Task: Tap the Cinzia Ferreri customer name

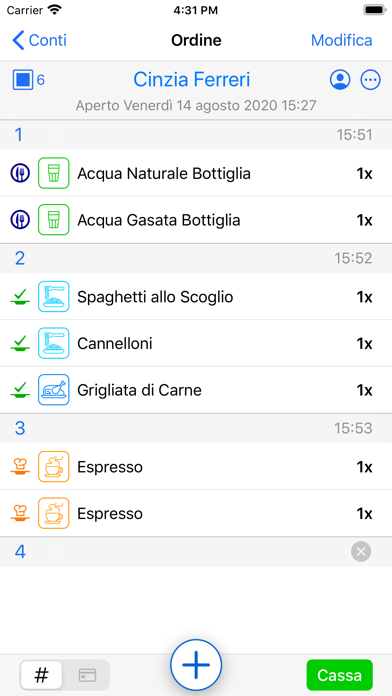Action: (x=192, y=80)
